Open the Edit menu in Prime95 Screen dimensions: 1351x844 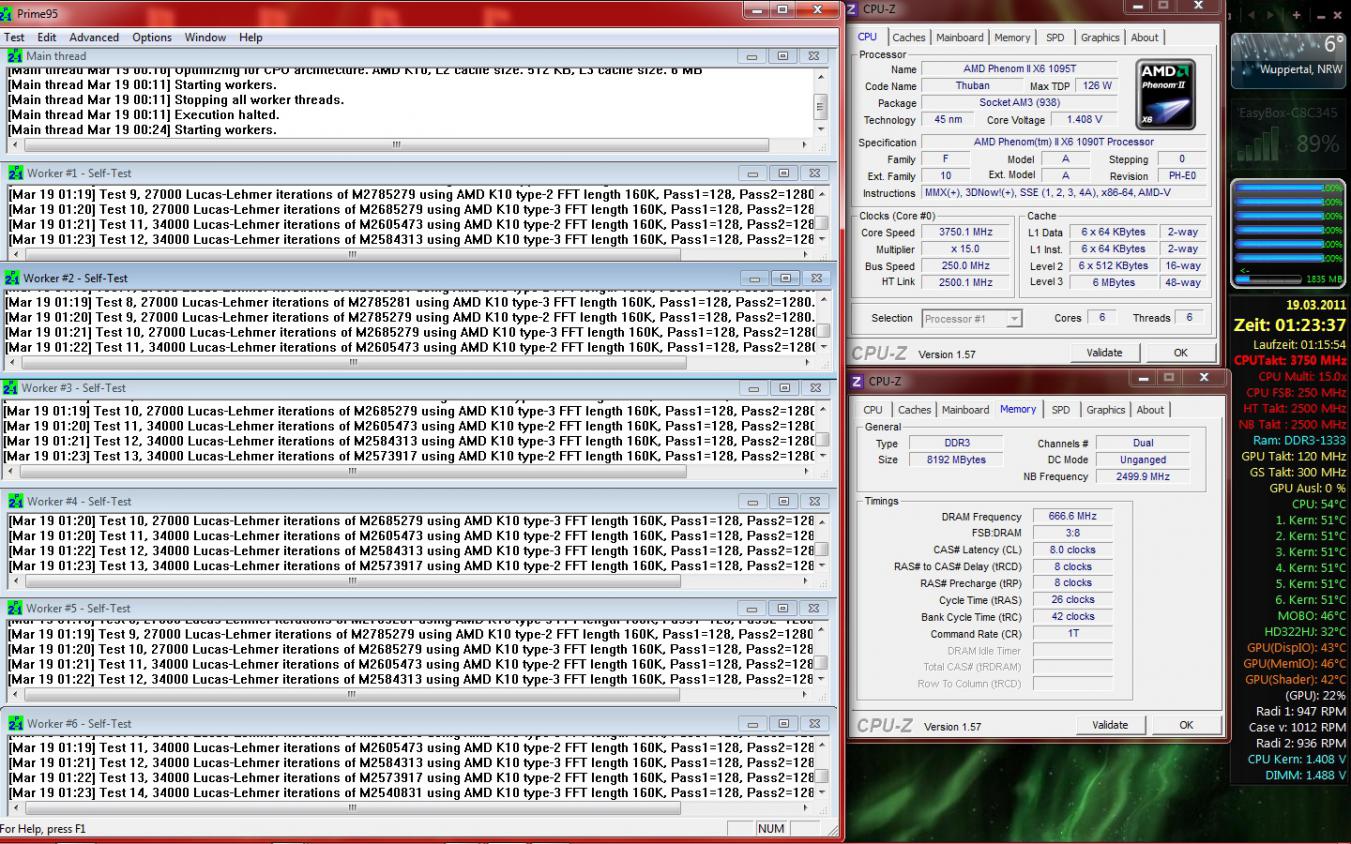[x=47, y=37]
